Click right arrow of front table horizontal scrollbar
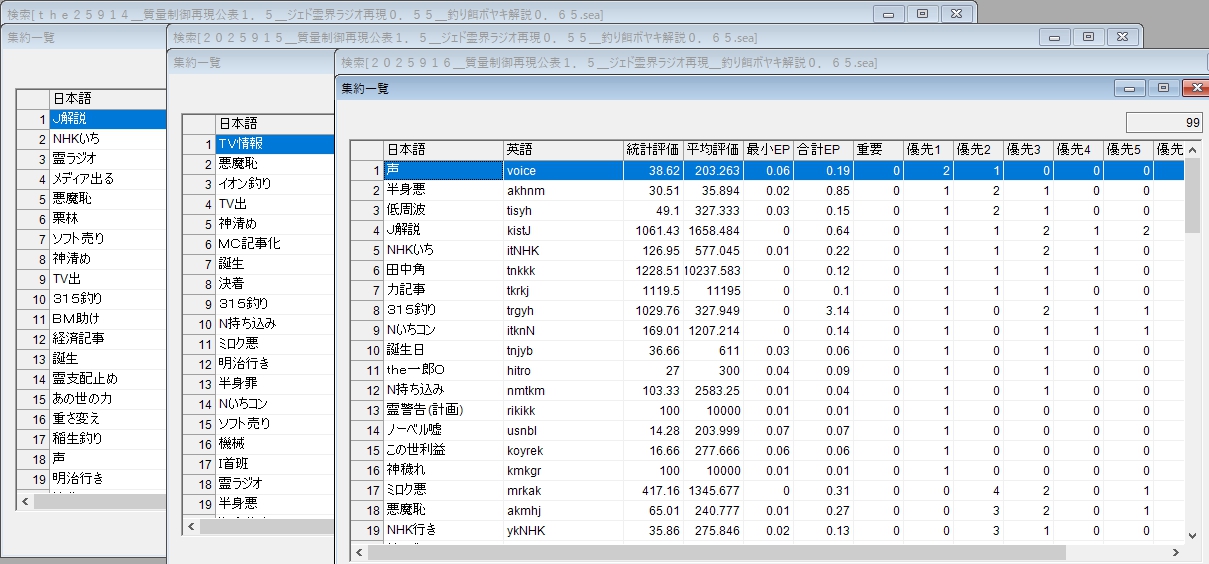This screenshot has height=564, width=1209. point(1177,552)
